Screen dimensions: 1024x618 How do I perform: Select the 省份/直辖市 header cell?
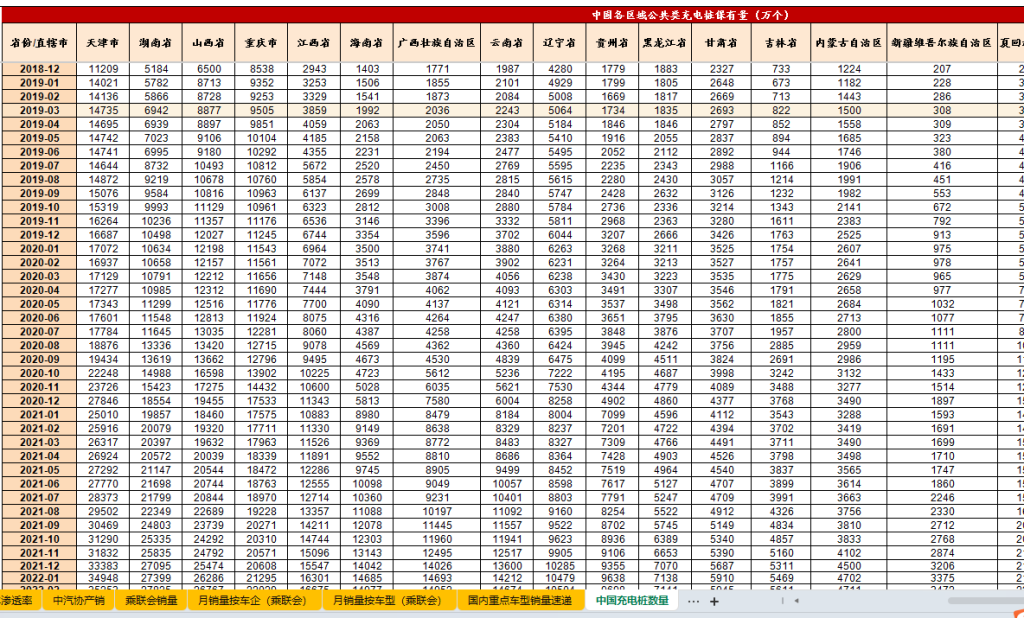pyautogui.click(x=39, y=44)
